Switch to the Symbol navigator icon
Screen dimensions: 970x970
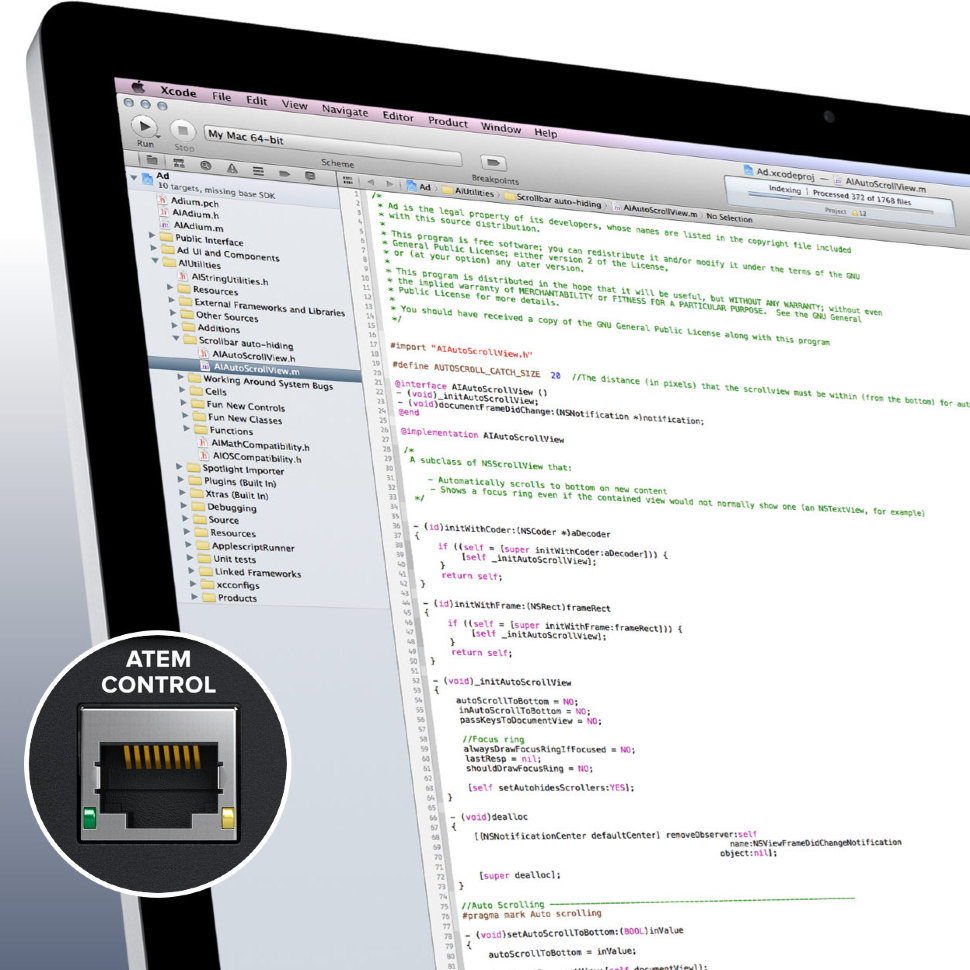(178, 163)
